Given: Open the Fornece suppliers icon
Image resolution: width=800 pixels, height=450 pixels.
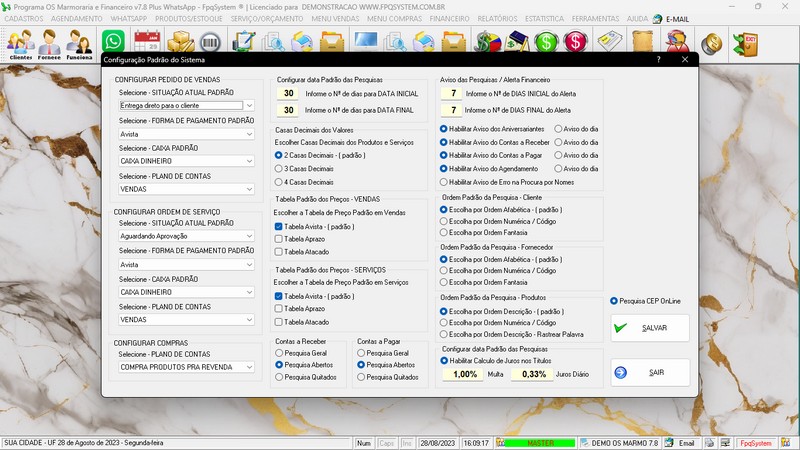Looking at the screenshot, I should click(x=49, y=44).
